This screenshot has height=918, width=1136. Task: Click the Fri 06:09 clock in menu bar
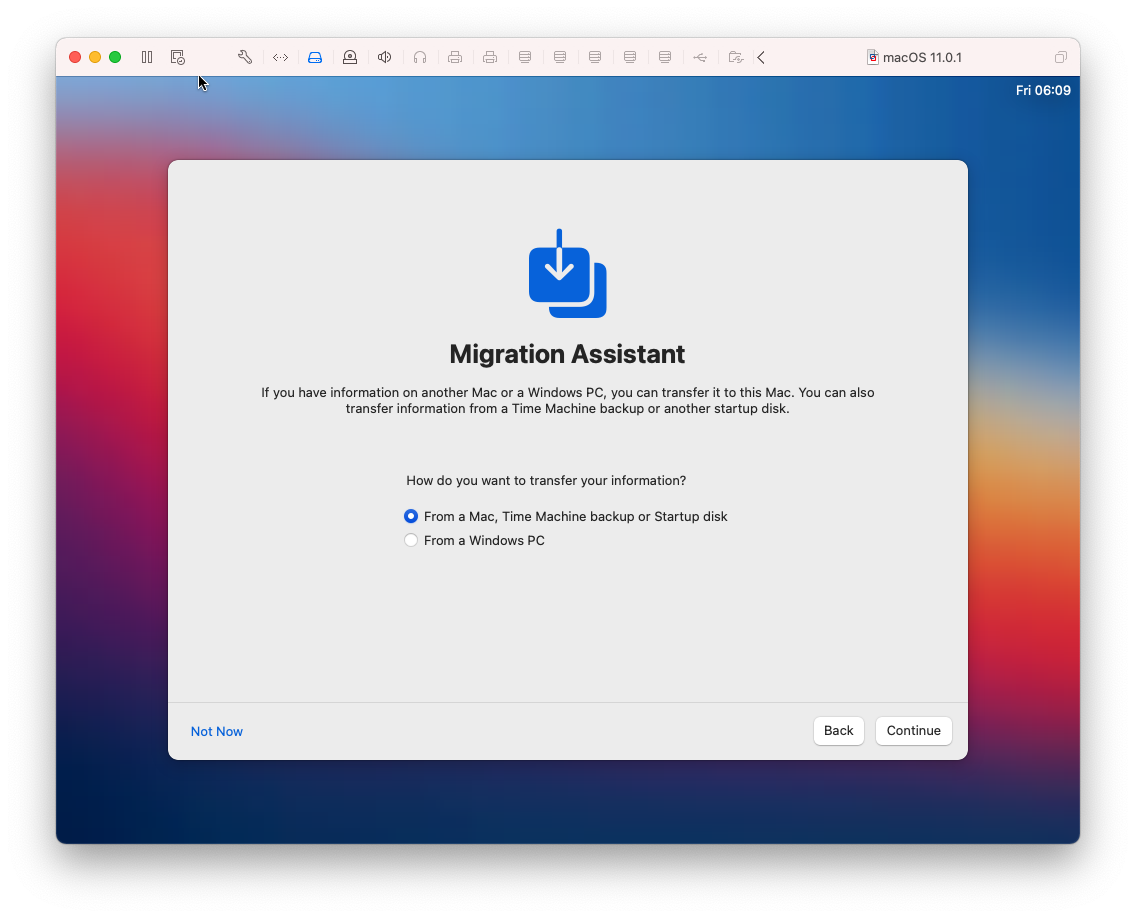[1043, 90]
